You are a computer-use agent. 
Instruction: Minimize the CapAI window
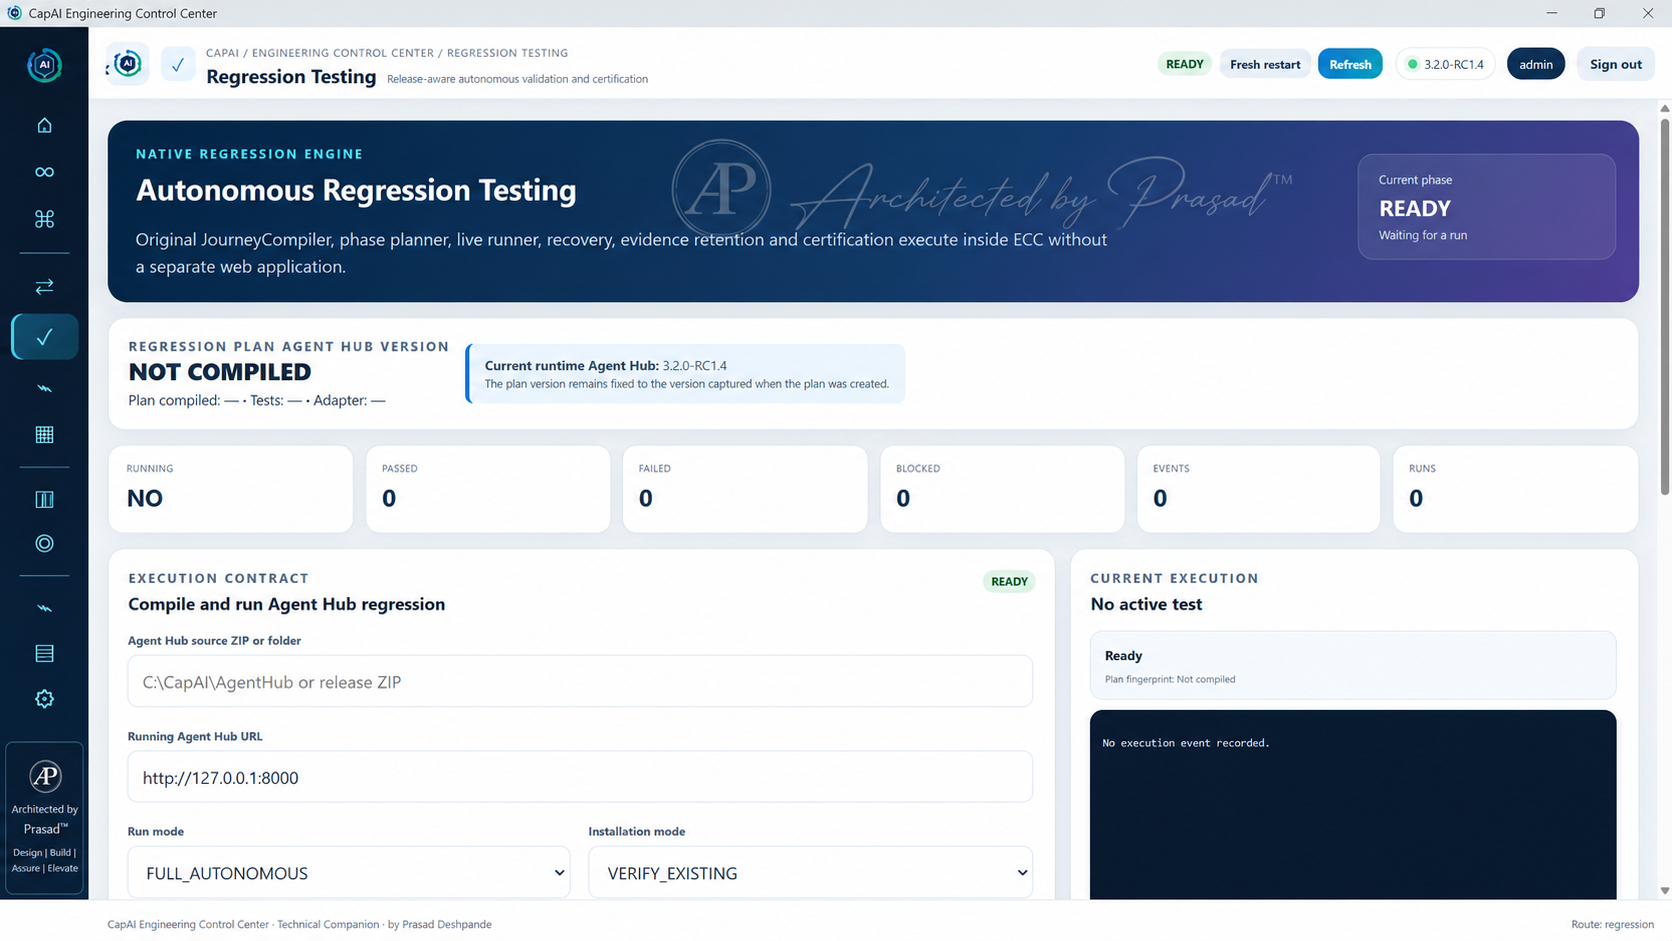pos(1552,13)
